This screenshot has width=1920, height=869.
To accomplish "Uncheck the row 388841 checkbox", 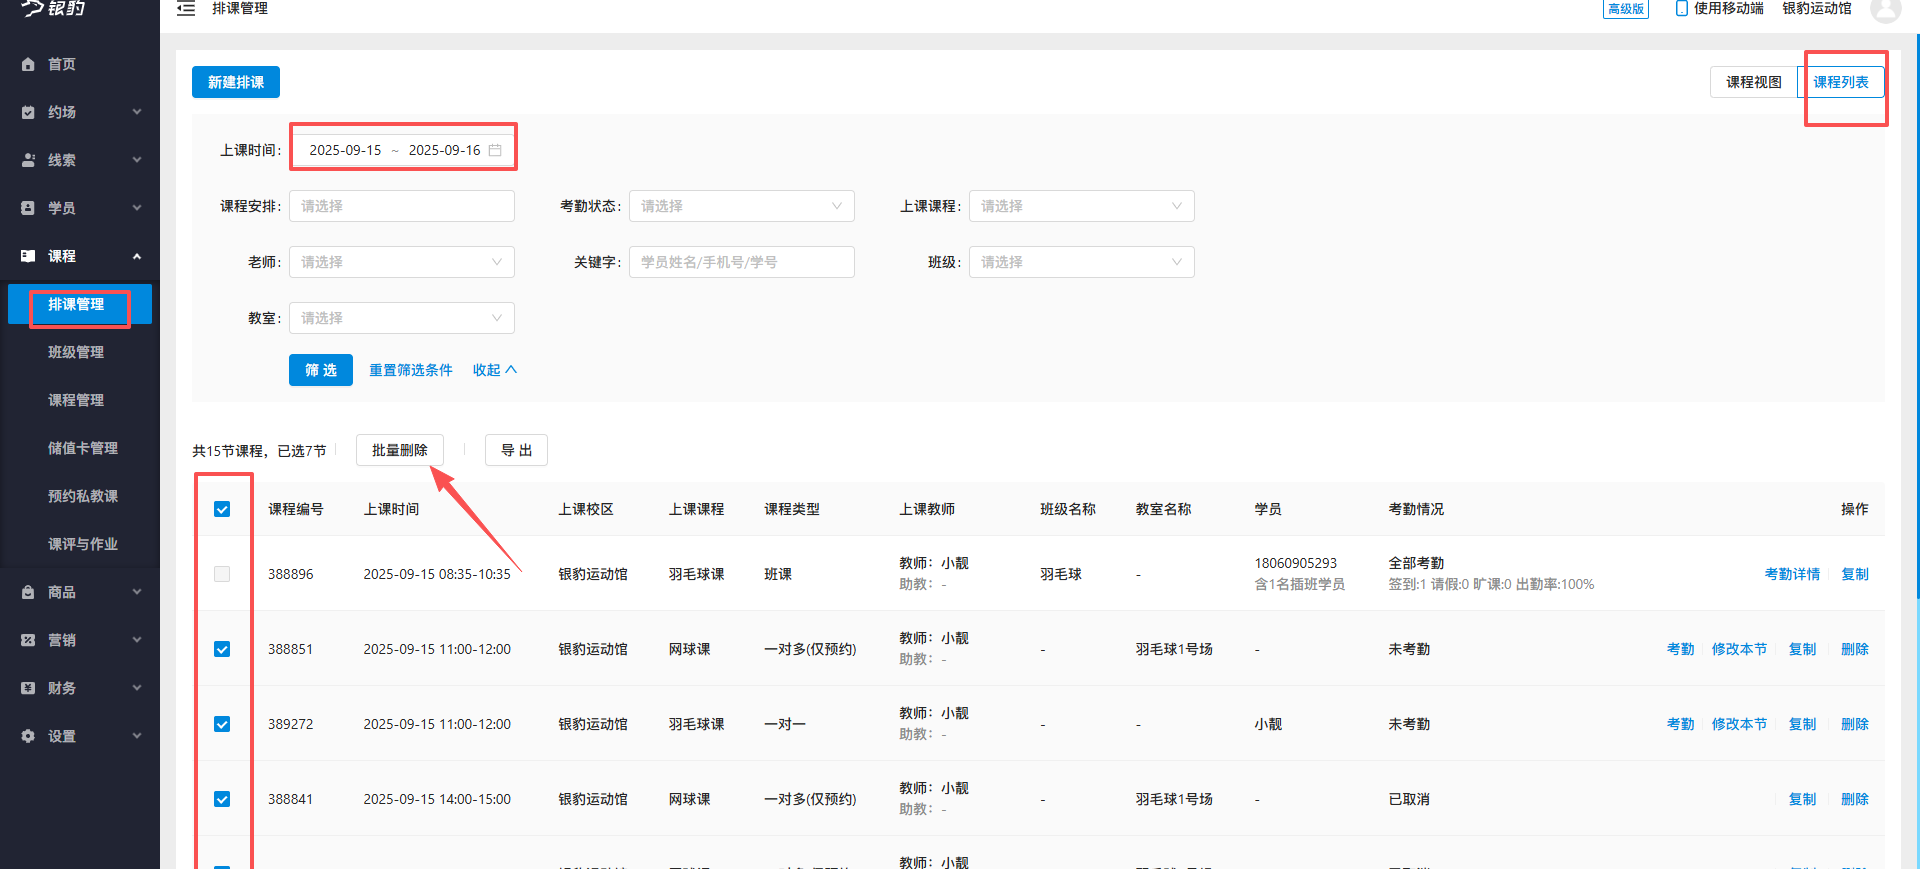I will tap(222, 799).
